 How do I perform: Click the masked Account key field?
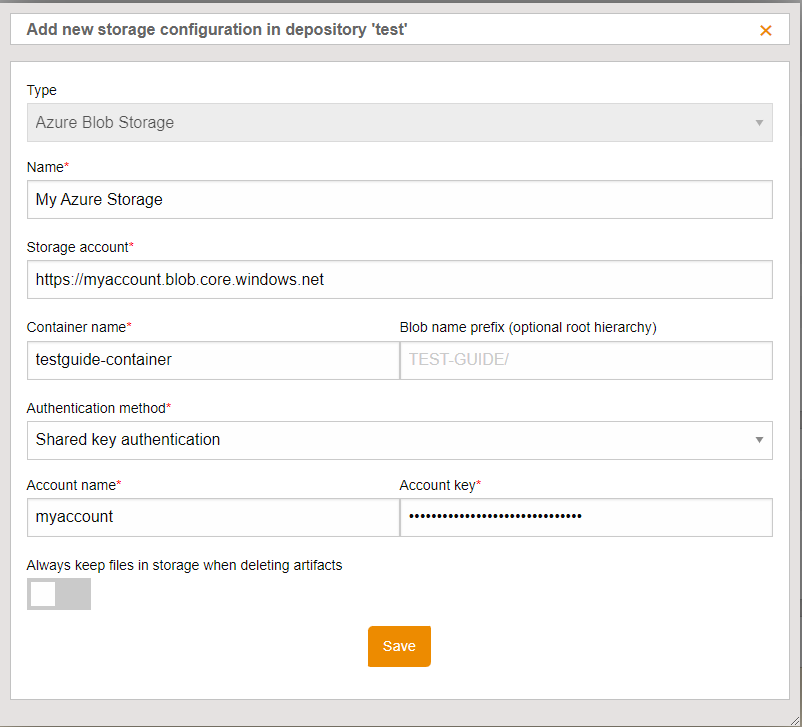586,517
